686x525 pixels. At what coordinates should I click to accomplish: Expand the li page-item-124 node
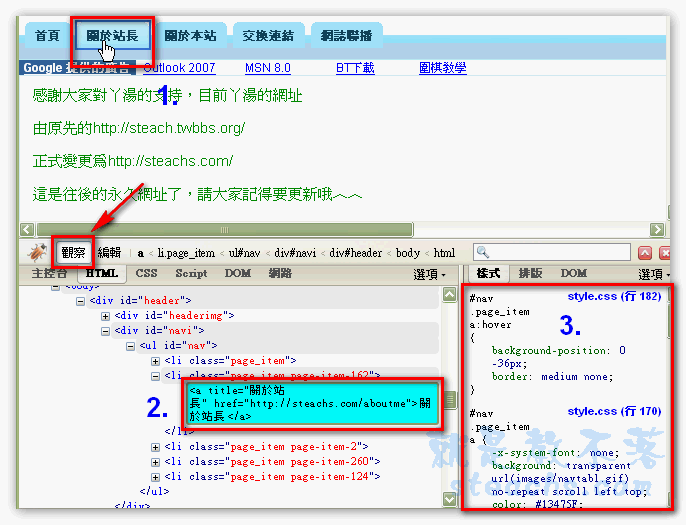click(155, 477)
